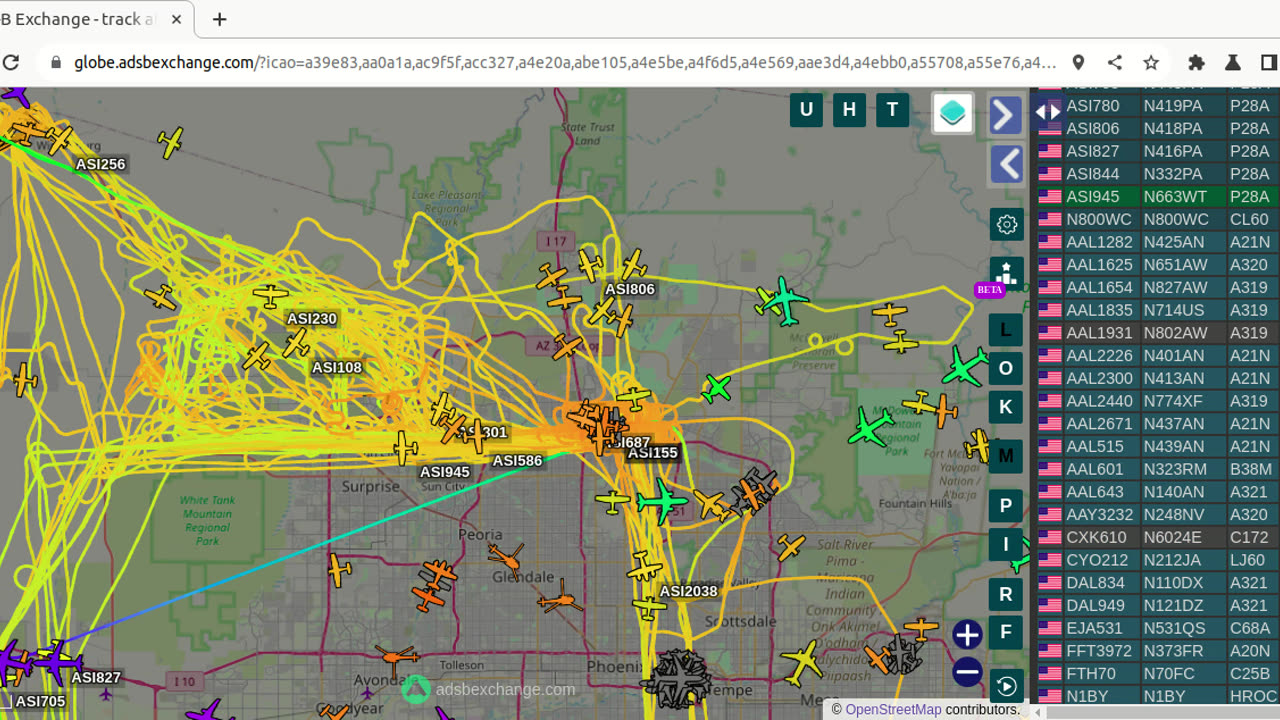The width and height of the screenshot is (1280, 720).
Task: Open the browser extensions puzzle icon
Action: 1196,62
